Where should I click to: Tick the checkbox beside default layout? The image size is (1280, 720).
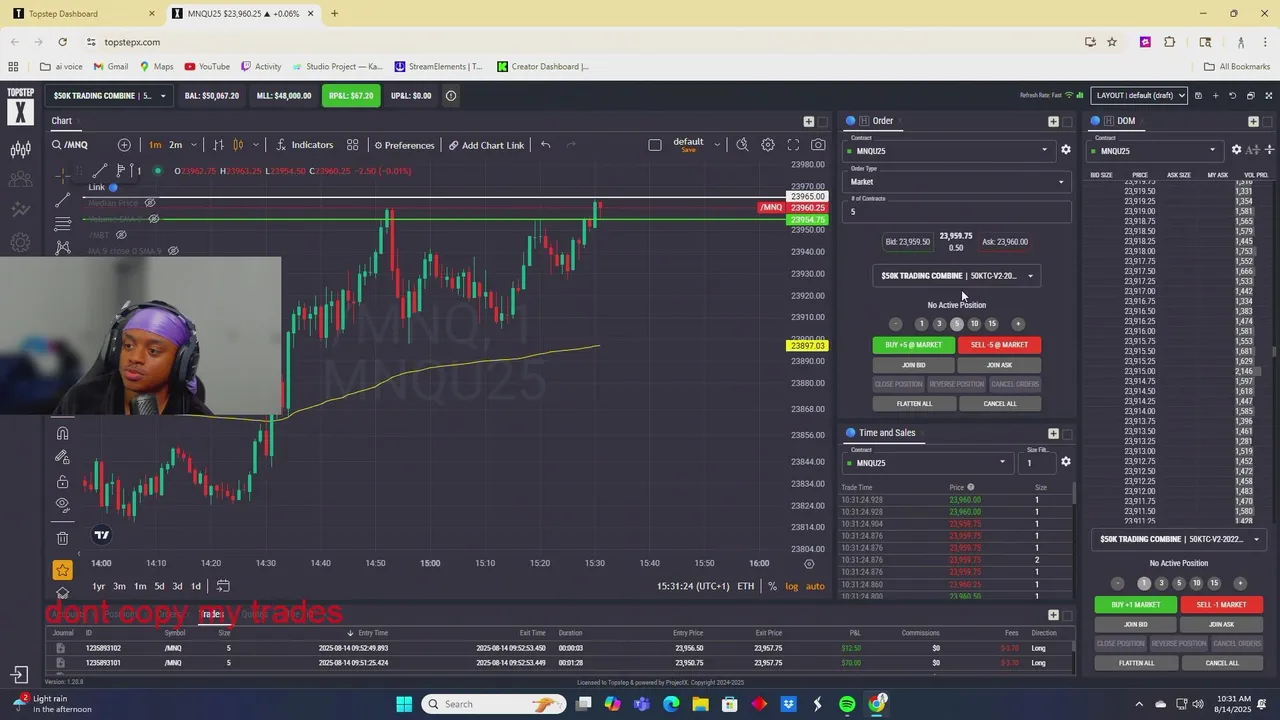[655, 145]
